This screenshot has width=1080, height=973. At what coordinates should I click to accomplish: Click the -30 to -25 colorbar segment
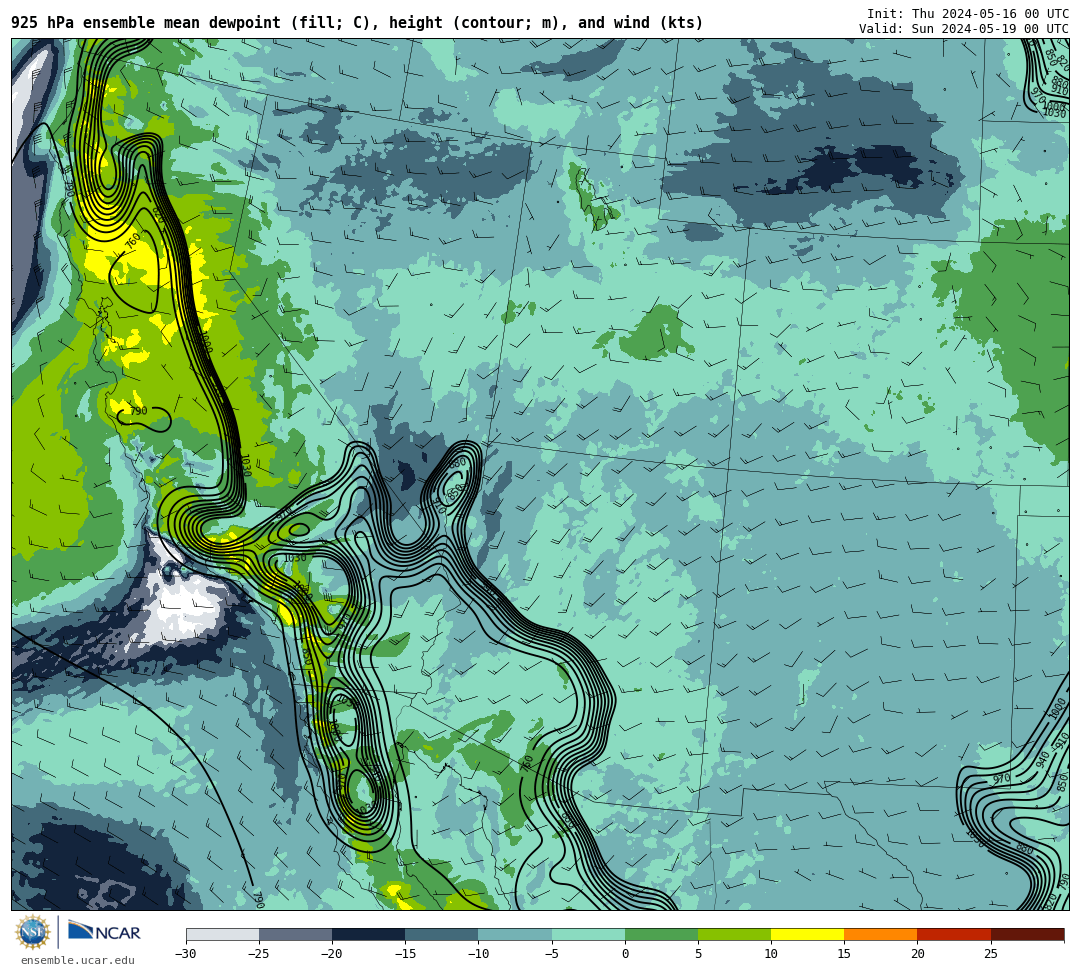click(222, 934)
